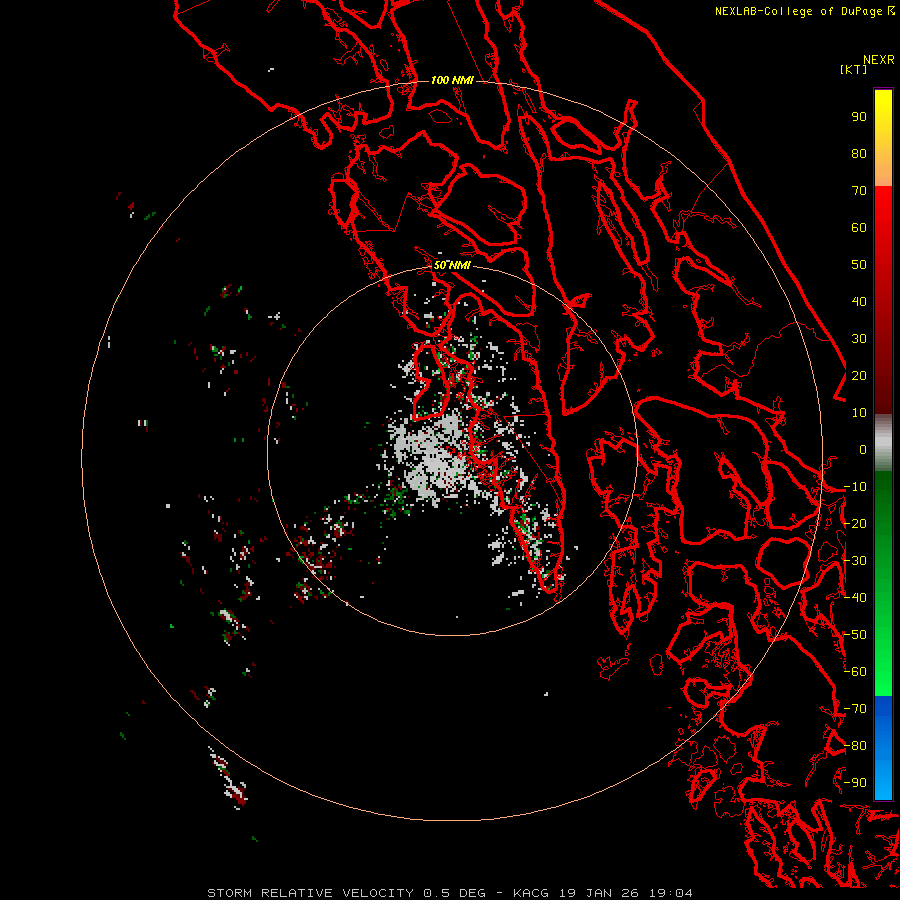Click the 90 value on the velocity scale
The width and height of the screenshot is (900, 900).
859,117
